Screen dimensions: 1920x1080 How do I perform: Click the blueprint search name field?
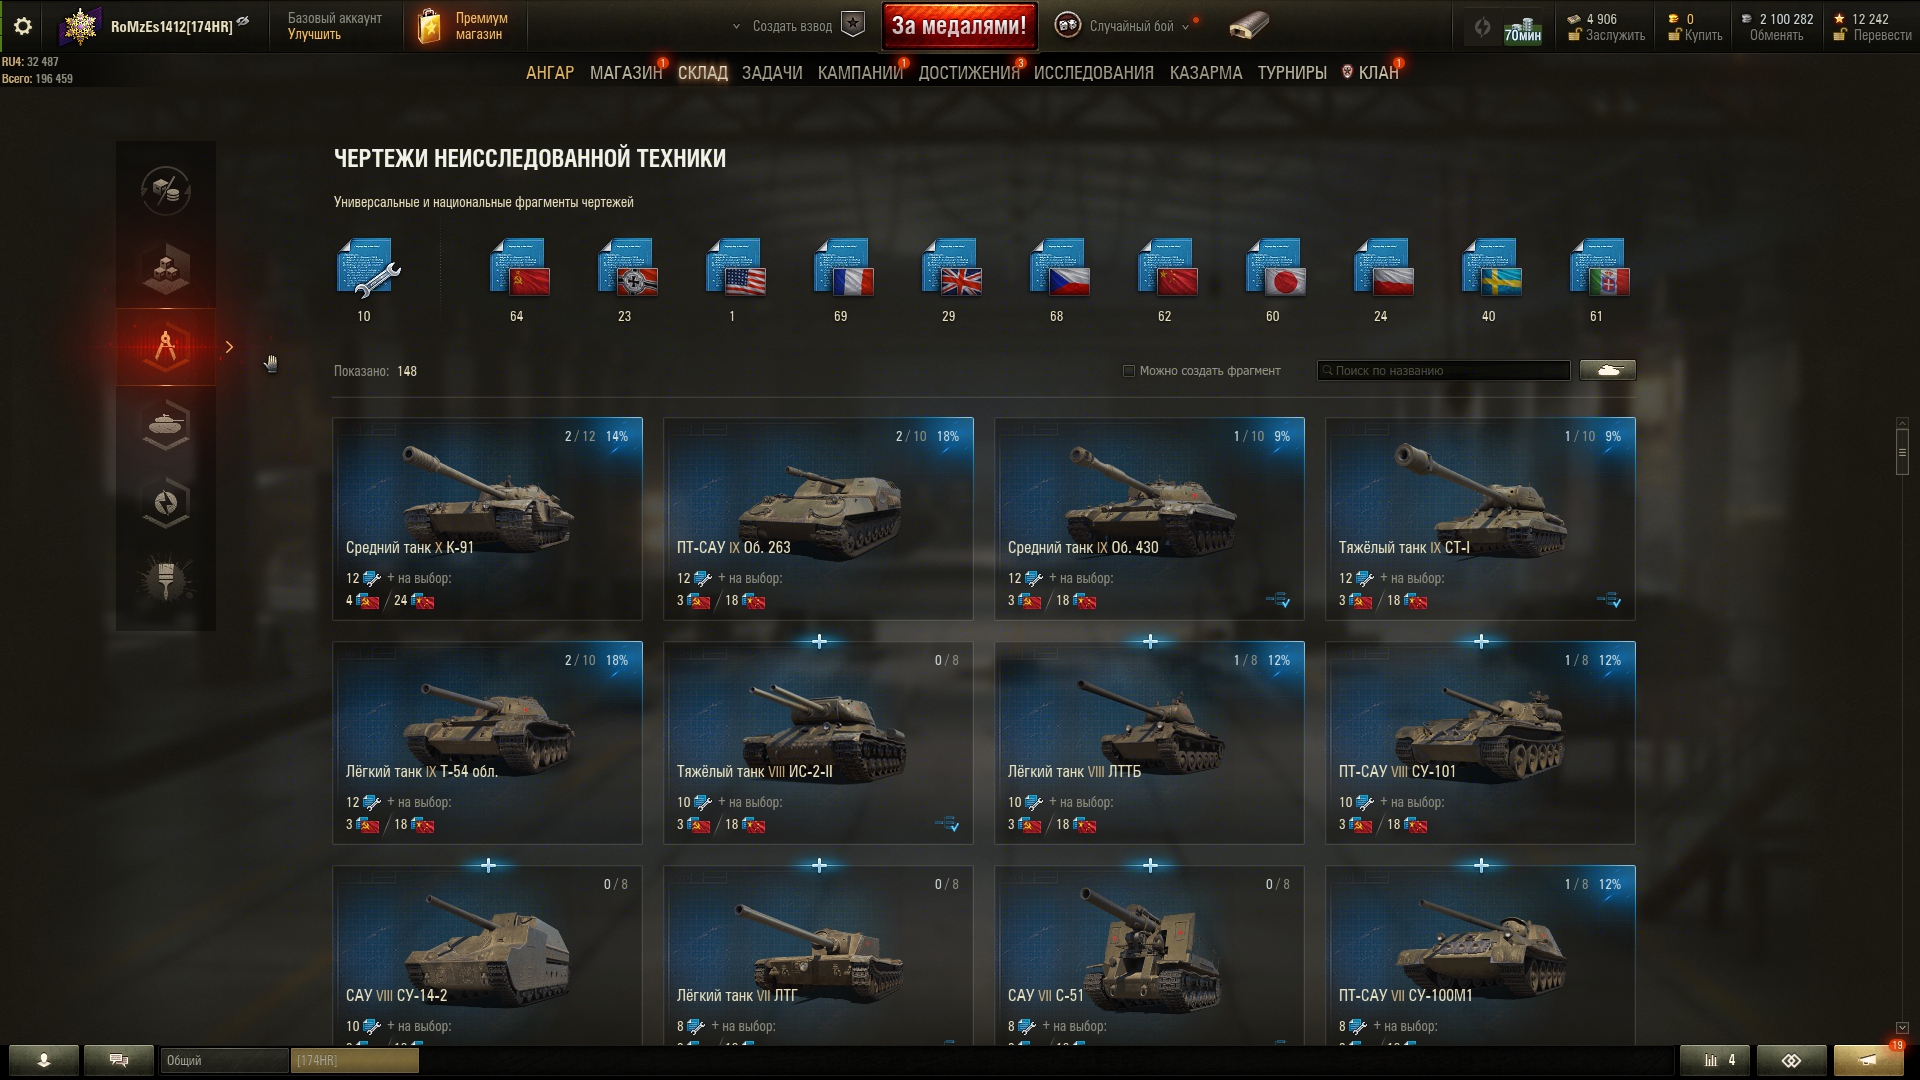tap(1443, 370)
